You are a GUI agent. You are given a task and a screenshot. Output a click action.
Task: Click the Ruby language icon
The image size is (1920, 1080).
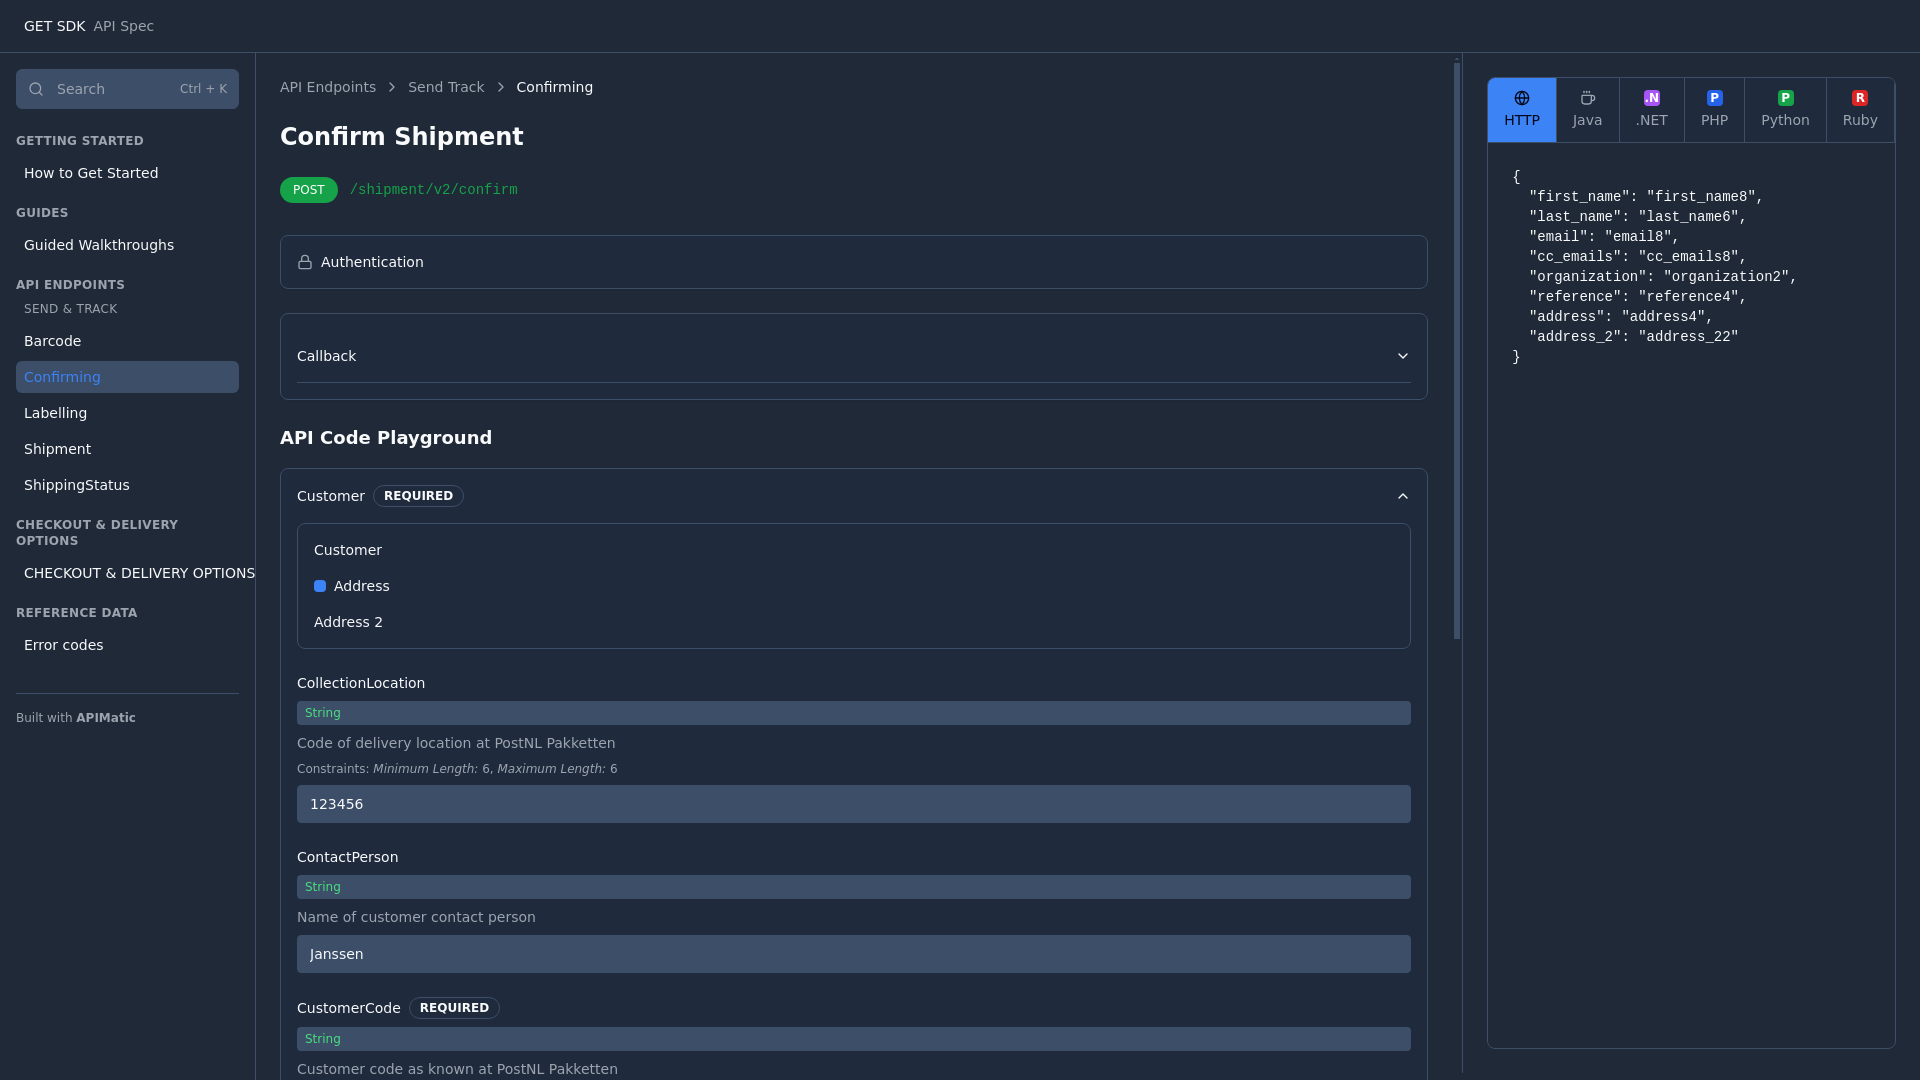pyautogui.click(x=1860, y=98)
